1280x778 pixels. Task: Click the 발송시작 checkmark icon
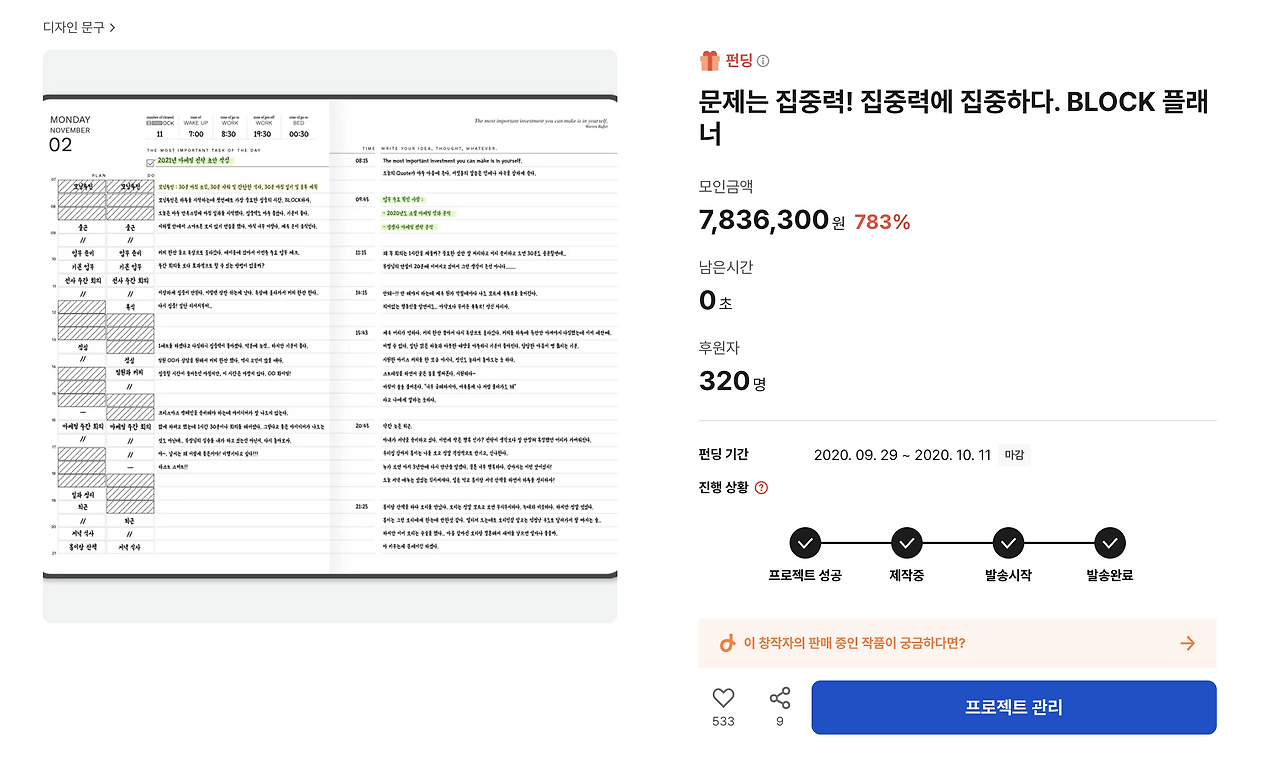coord(1008,543)
